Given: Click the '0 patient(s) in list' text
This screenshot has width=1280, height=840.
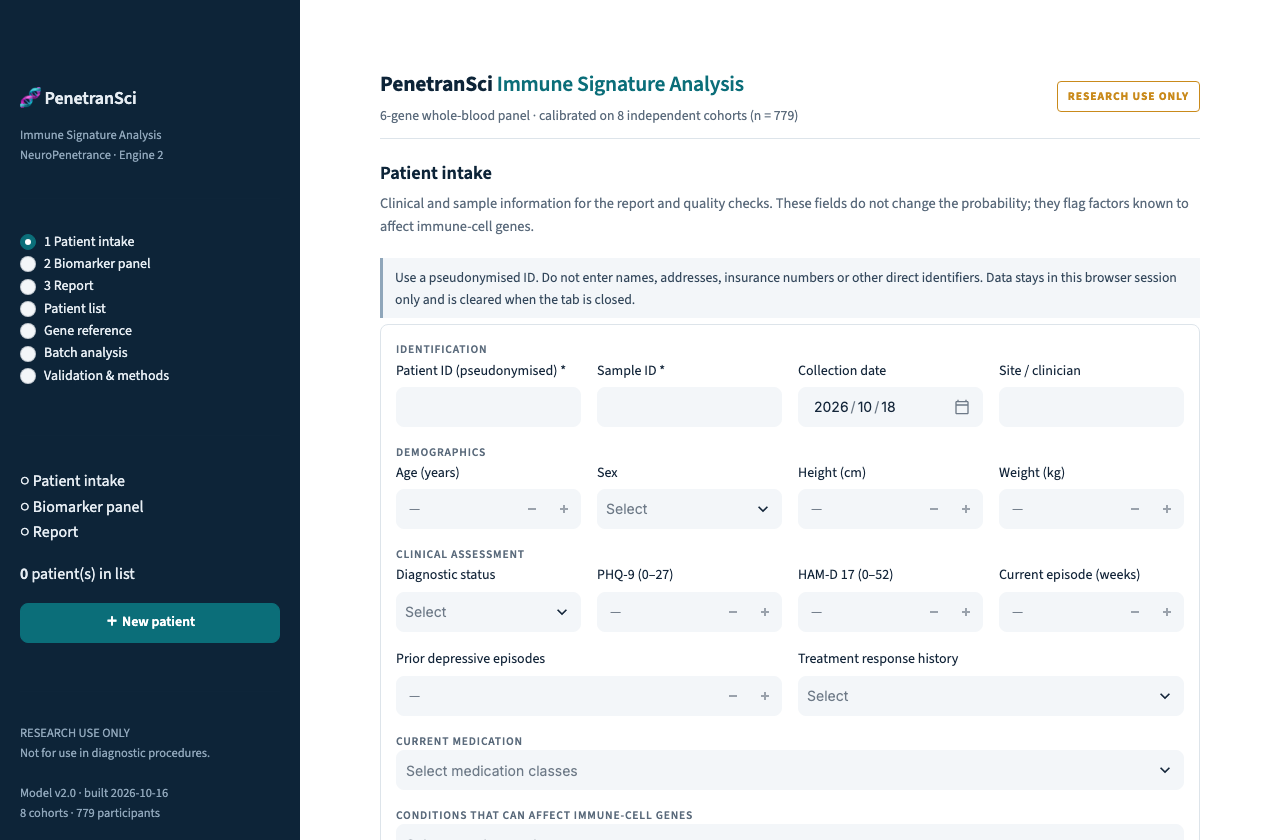Looking at the screenshot, I should pyautogui.click(x=77, y=574).
